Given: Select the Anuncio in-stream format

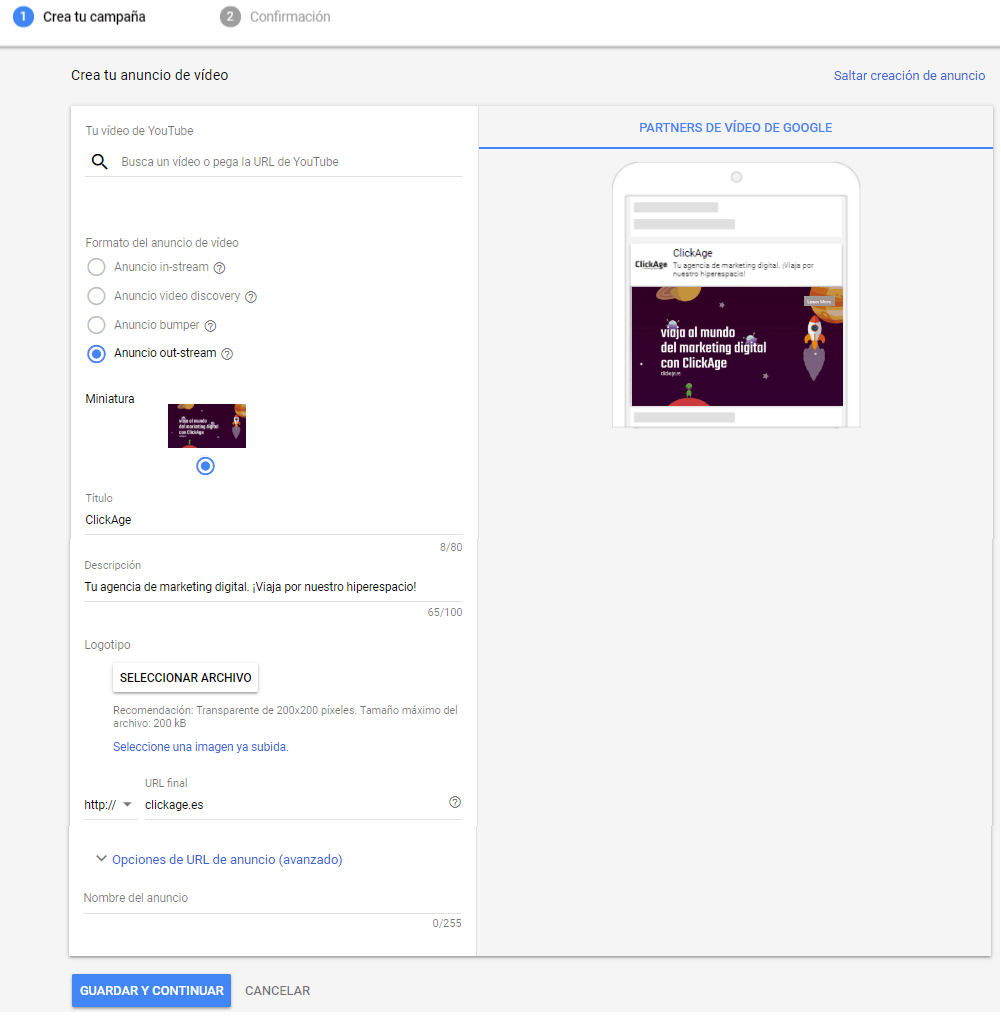Looking at the screenshot, I should [x=96, y=267].
